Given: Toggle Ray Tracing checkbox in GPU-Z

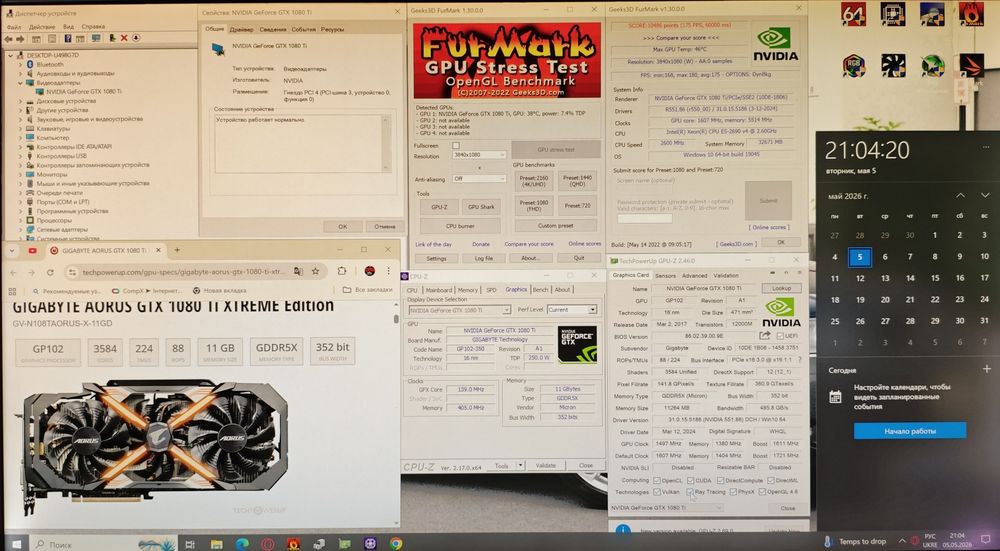Looking at the screenshot, I should pos(691,492).
